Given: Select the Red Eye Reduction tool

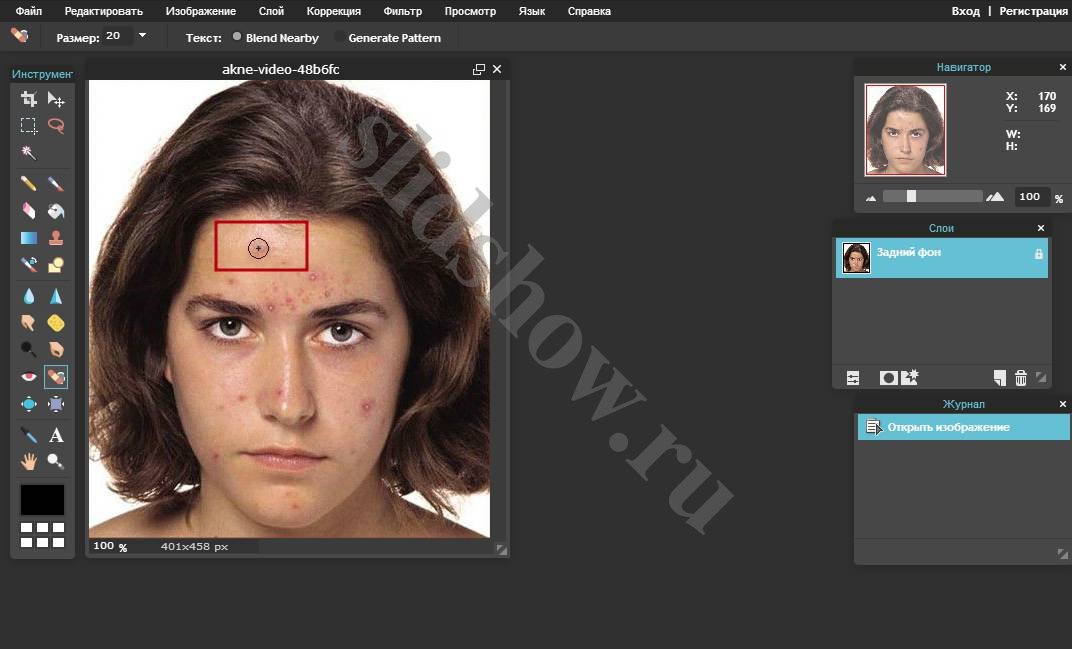Looking at the screenshot, I should 29,377.
